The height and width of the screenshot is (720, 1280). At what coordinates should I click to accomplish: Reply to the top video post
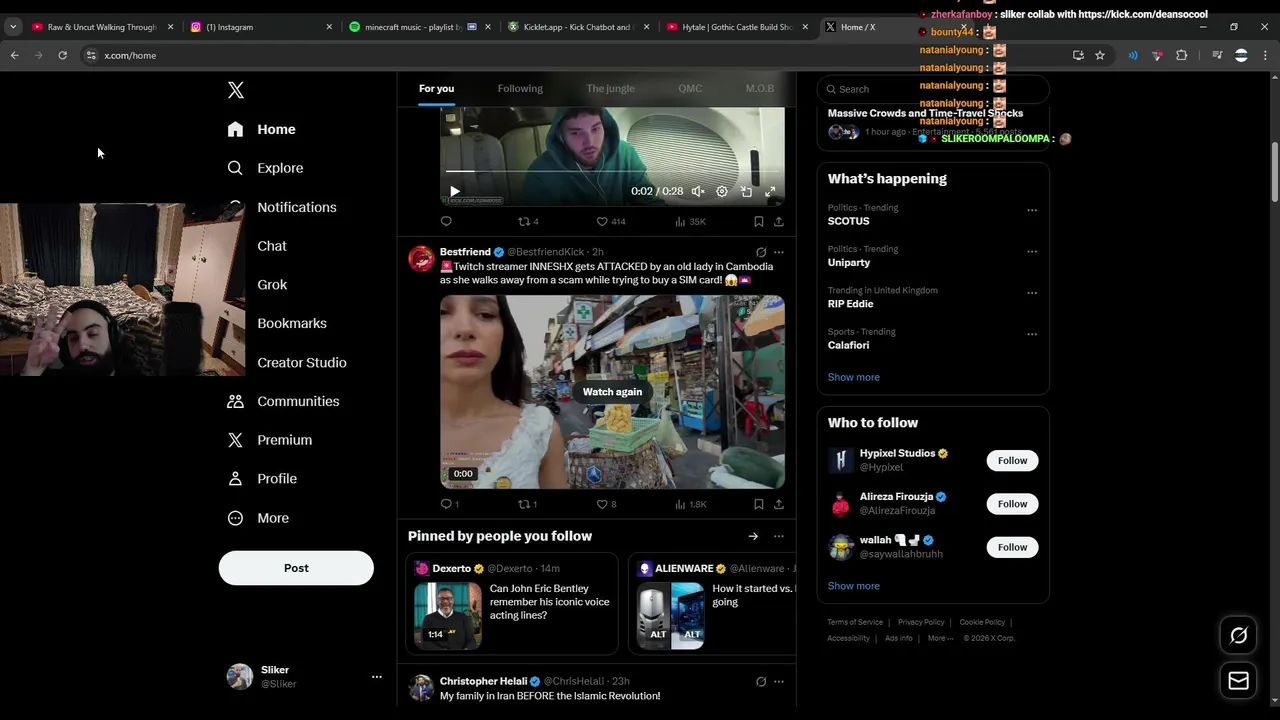(x=446, y=222)
